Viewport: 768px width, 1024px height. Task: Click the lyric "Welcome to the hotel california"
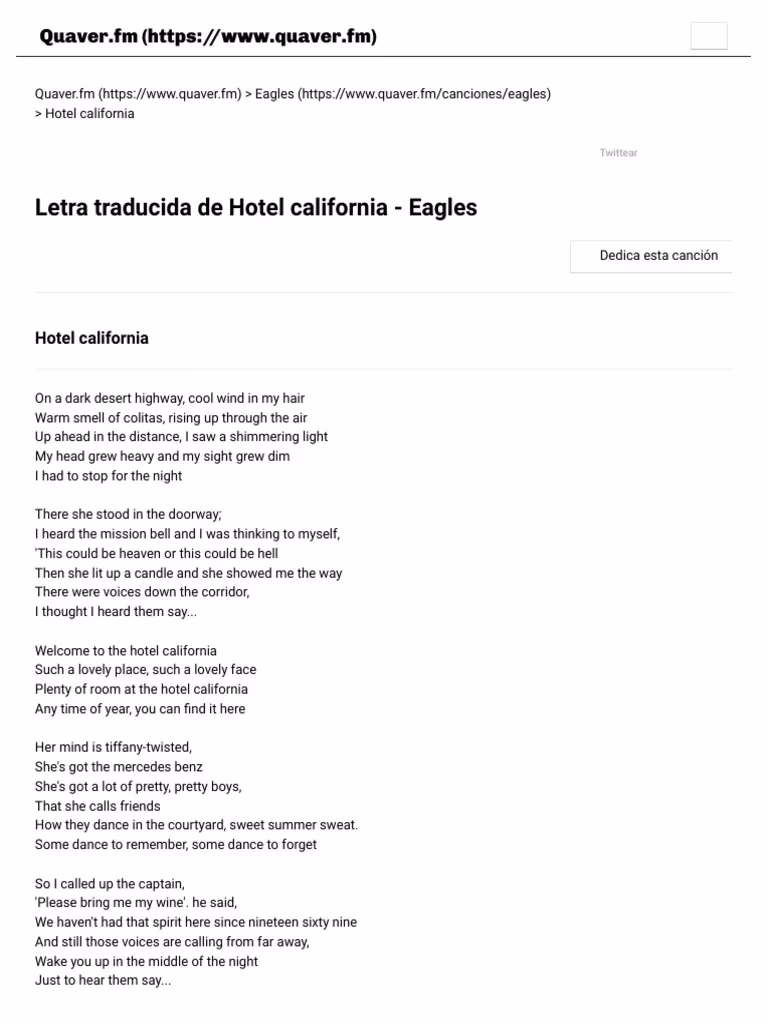[126, 650]
